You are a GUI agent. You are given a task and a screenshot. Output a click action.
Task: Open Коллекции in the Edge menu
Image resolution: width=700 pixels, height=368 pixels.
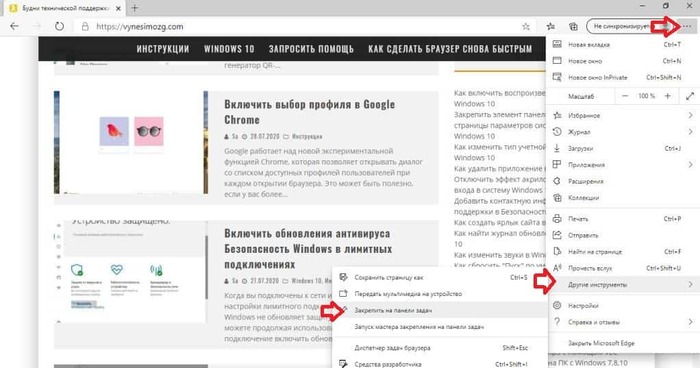pyautogui.click(x=623, y=198)
